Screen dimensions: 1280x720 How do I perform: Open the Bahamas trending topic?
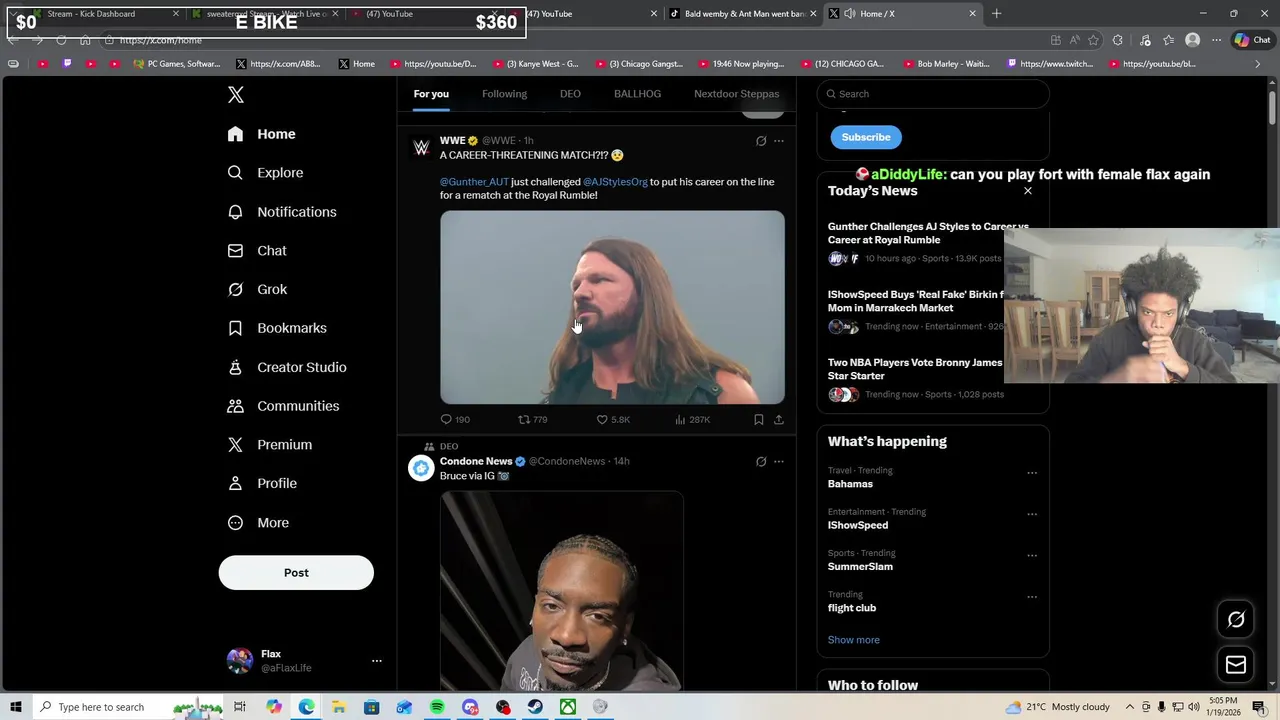(850, 484)
